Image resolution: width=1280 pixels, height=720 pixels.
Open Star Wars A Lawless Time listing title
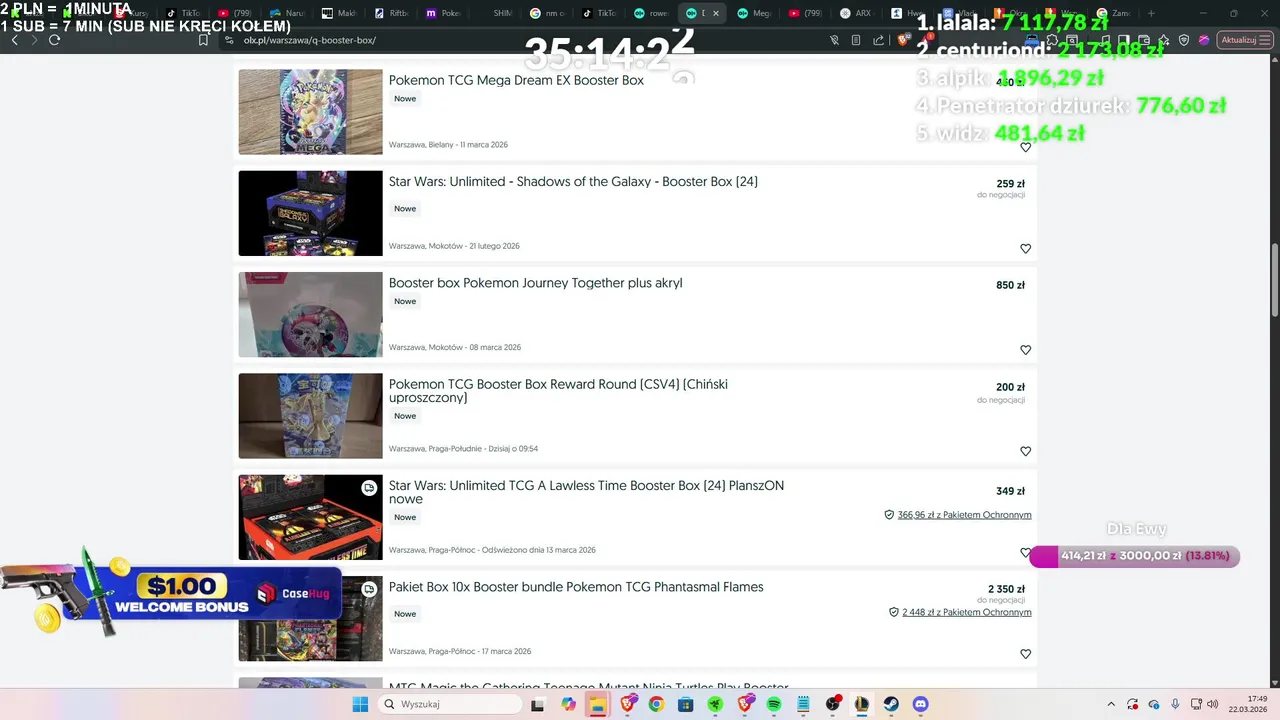coord(586,492)
